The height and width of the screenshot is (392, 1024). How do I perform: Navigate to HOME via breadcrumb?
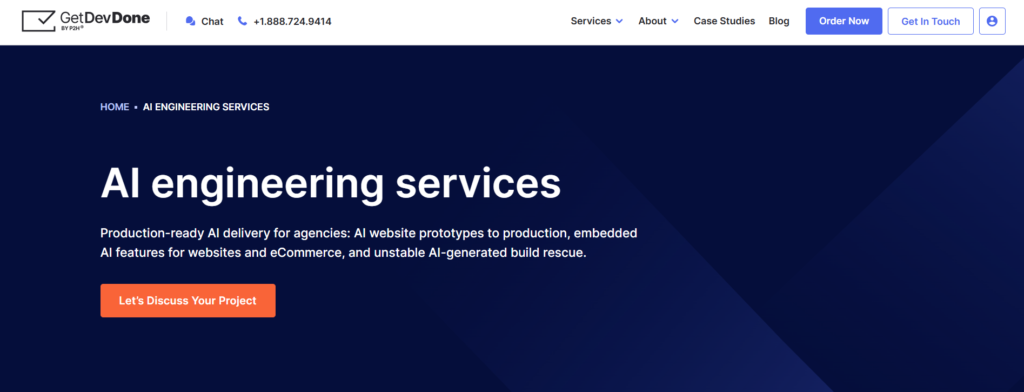coord(114,107)
